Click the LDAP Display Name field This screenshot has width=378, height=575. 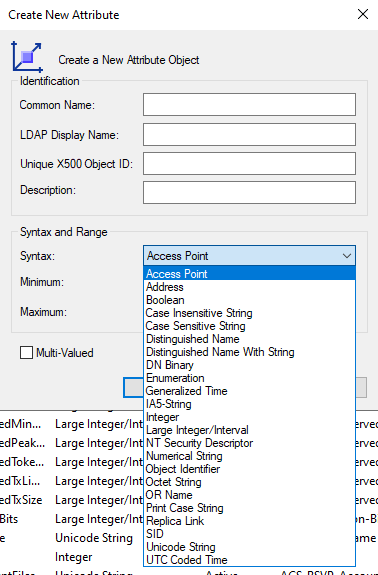(x=249, y=134)
